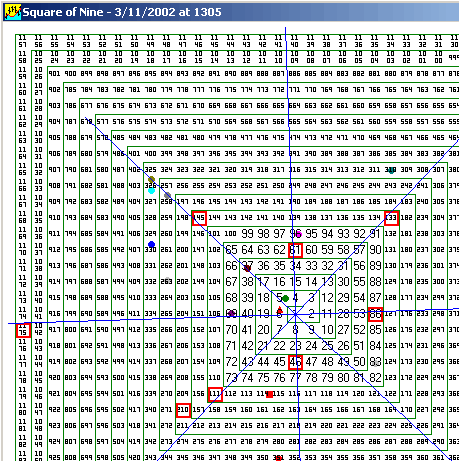The height and width of the screenshot is (461, 459).
Task: Select the olive dot marker above 326
Action: (x=151, y=179)
